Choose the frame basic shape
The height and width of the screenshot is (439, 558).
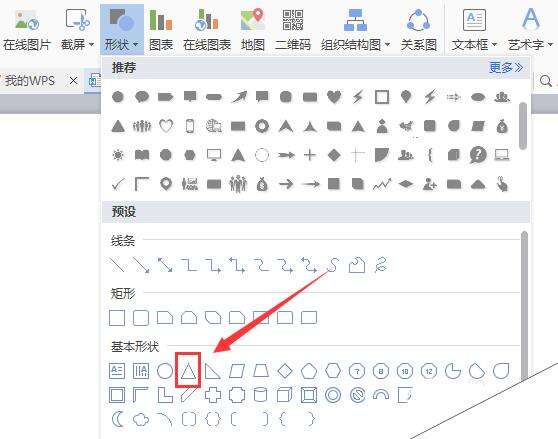tap(117, 395)
